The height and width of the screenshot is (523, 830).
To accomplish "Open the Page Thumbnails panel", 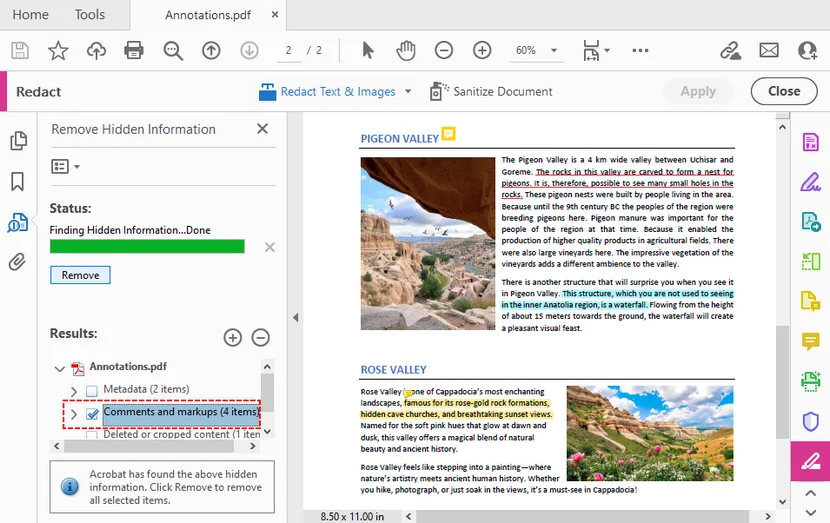I will click(x=19, y=141).
